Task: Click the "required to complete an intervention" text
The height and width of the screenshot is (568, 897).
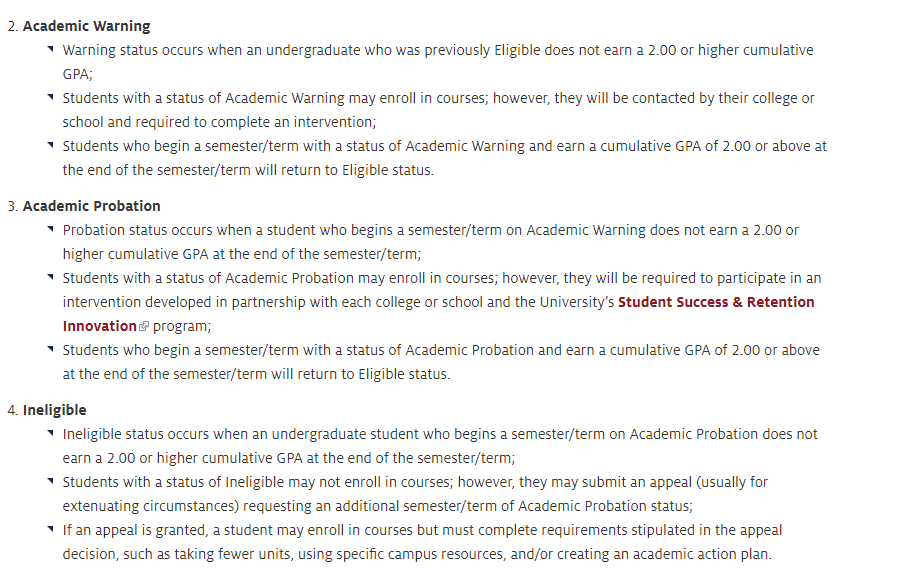Action: 248,122
